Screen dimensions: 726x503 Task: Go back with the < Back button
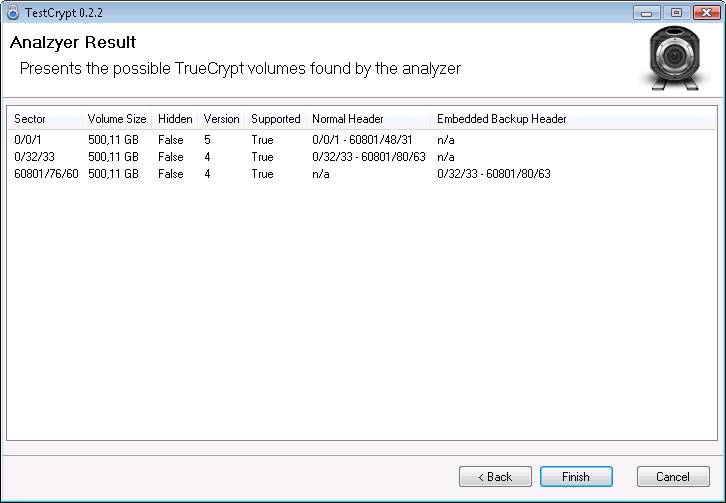[495, 477]
